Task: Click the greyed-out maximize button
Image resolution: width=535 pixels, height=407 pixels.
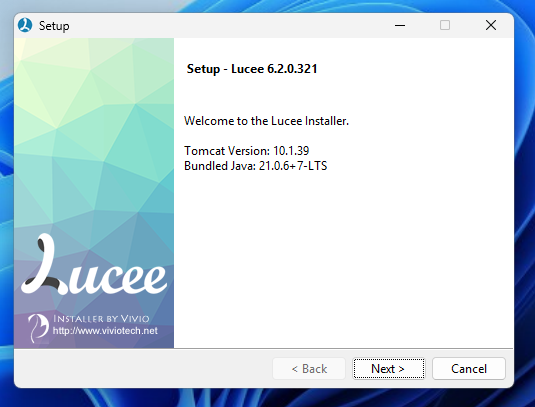Action: pyautogui.click(x=445, y=25)
